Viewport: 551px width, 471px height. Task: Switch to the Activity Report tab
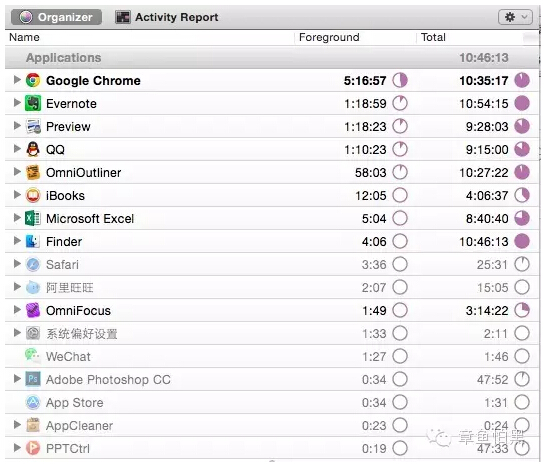[x=167, y=17]
